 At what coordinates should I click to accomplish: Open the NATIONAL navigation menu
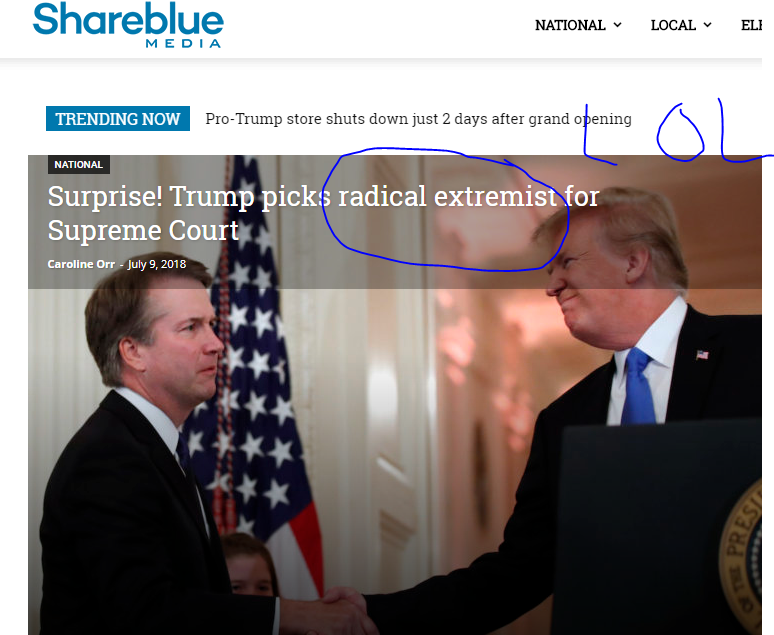(x=578, y=25)
